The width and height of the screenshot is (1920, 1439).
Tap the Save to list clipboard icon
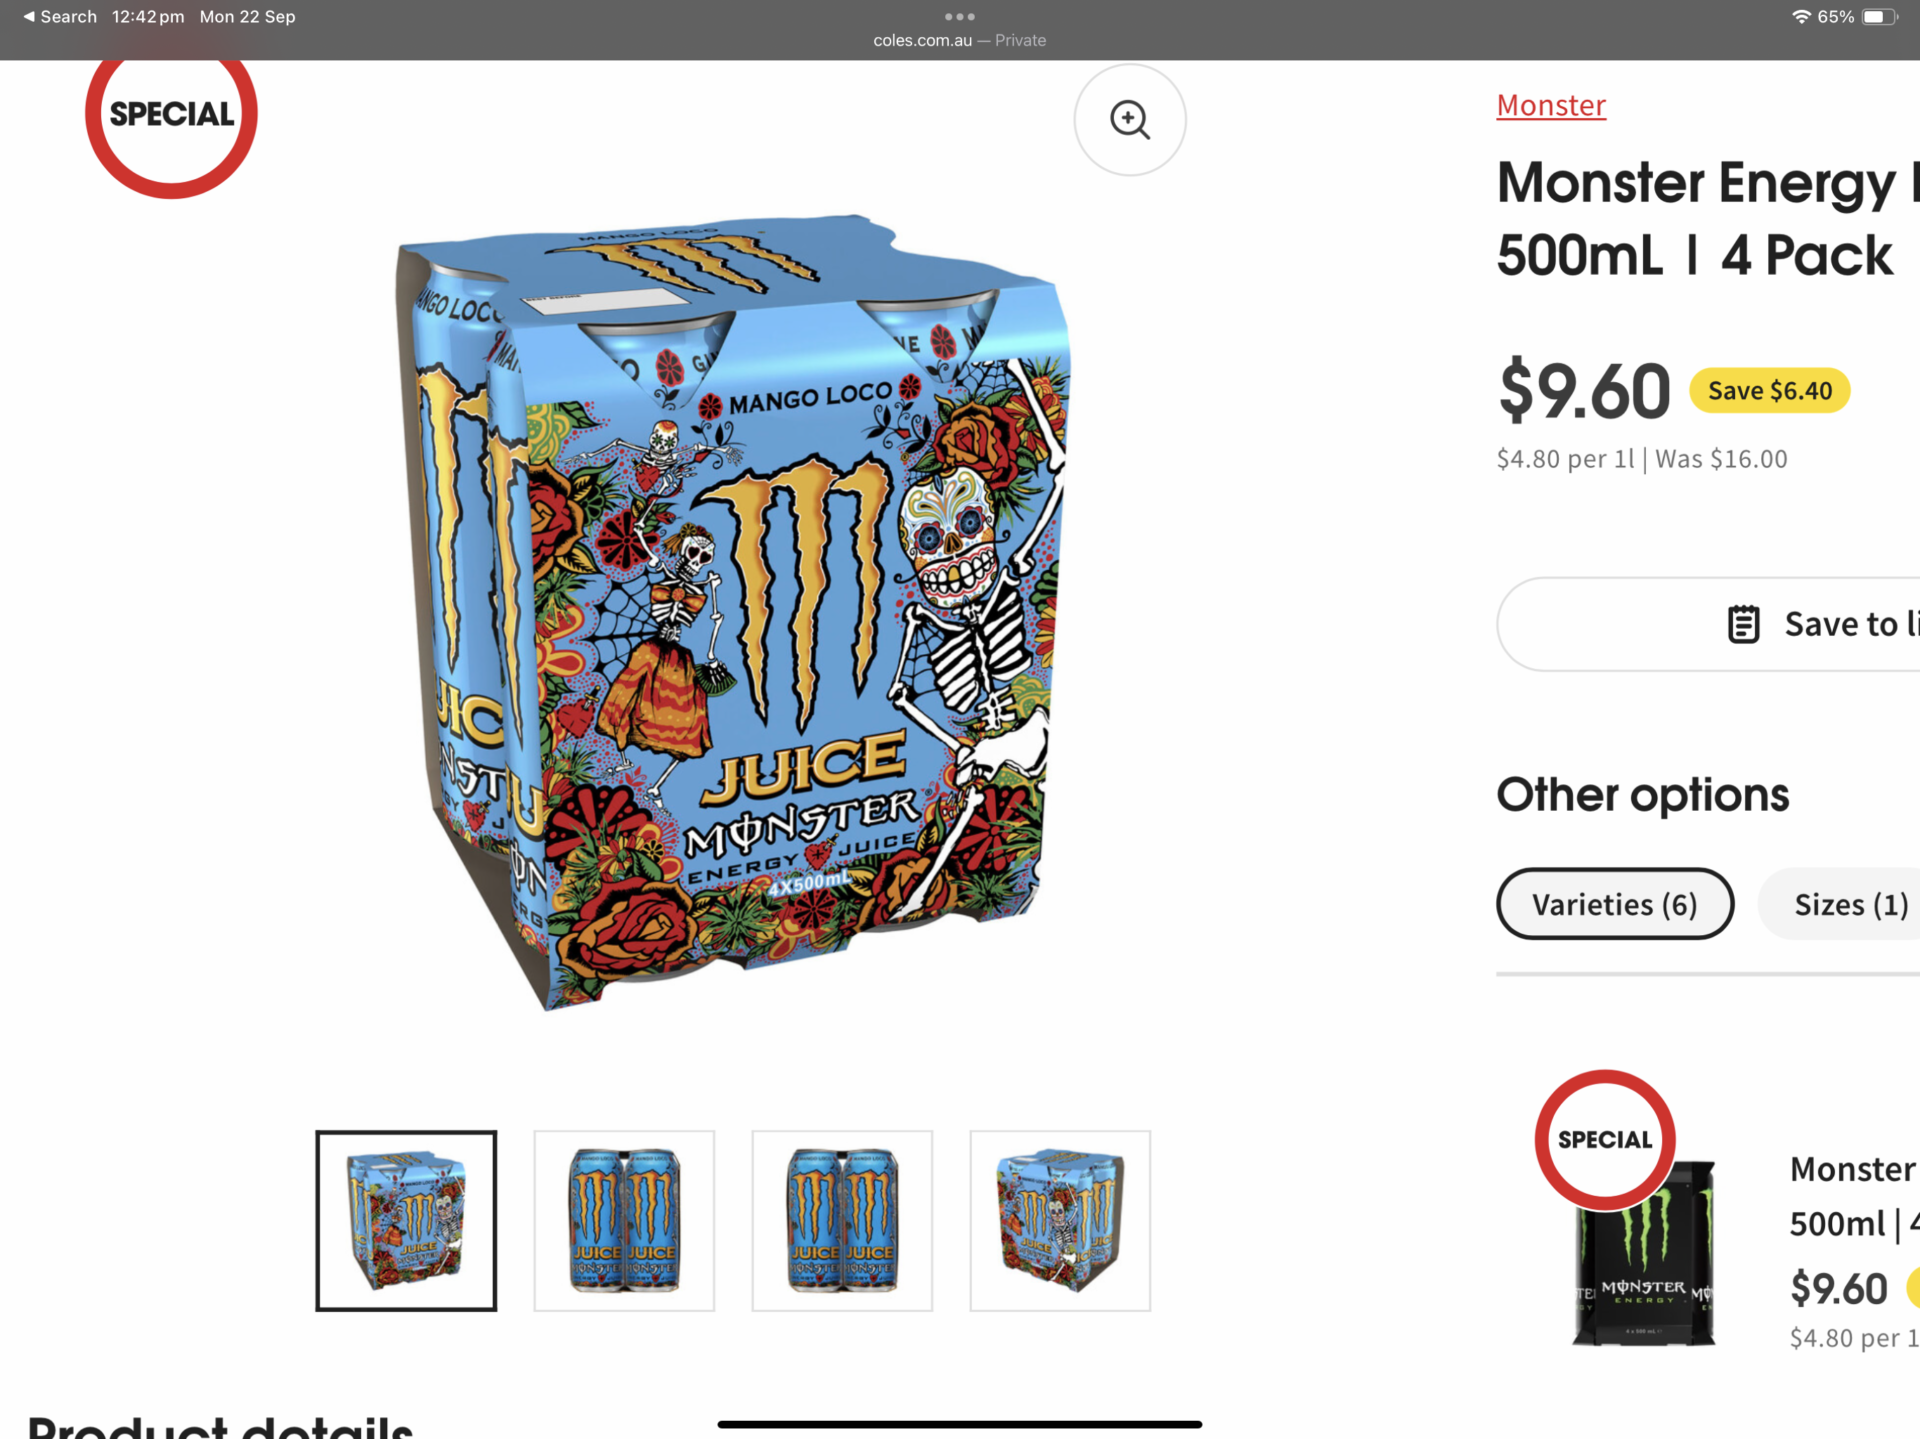(x=1743, y=624)
